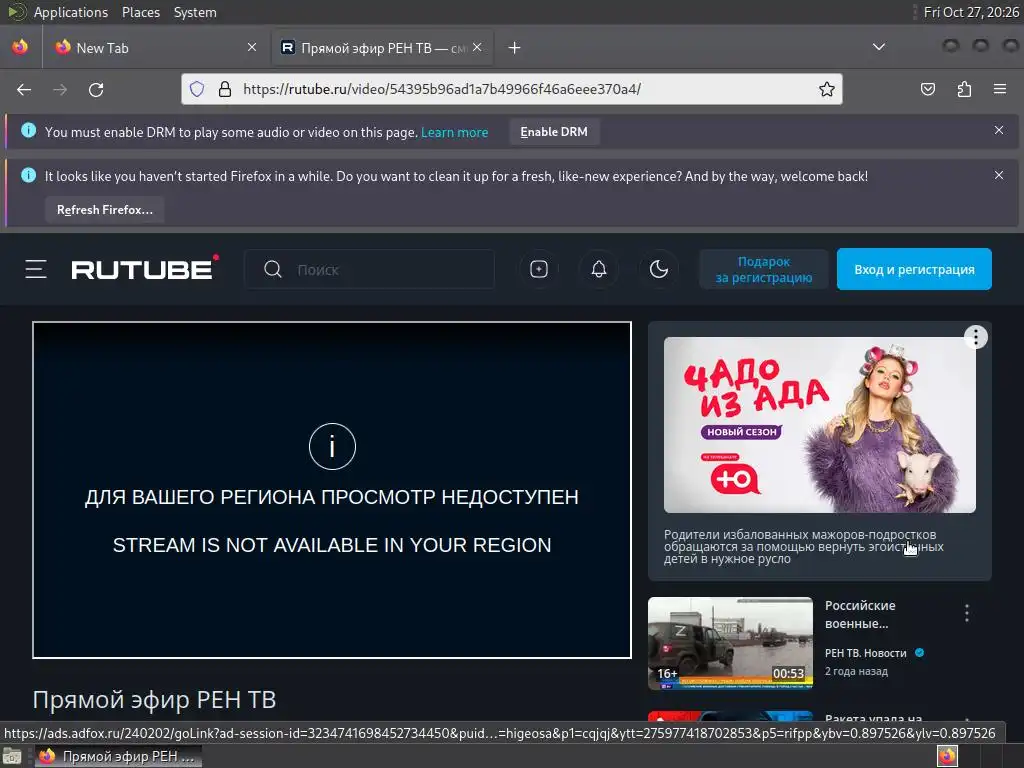Open the notifications bell
The image size is (1024, 768).
[x=599, y=269]
